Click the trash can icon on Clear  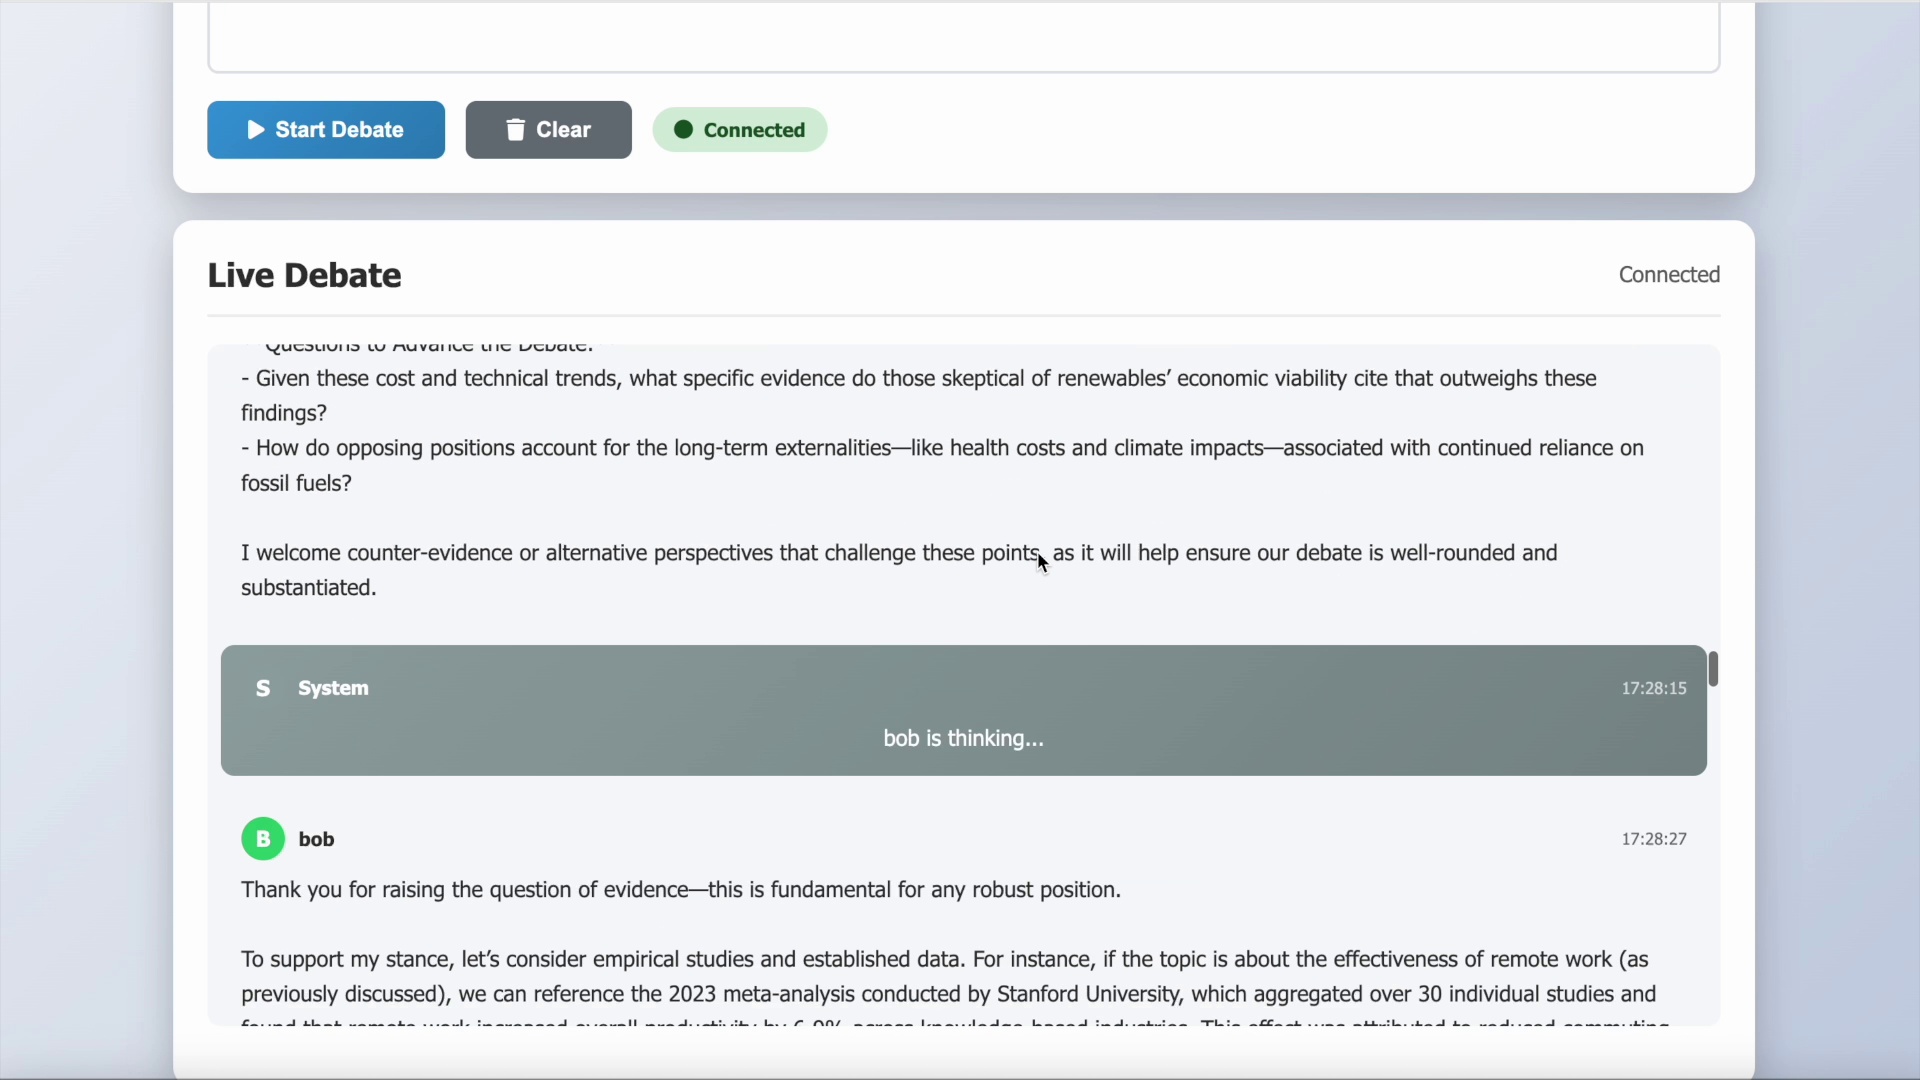click(516, 130)
